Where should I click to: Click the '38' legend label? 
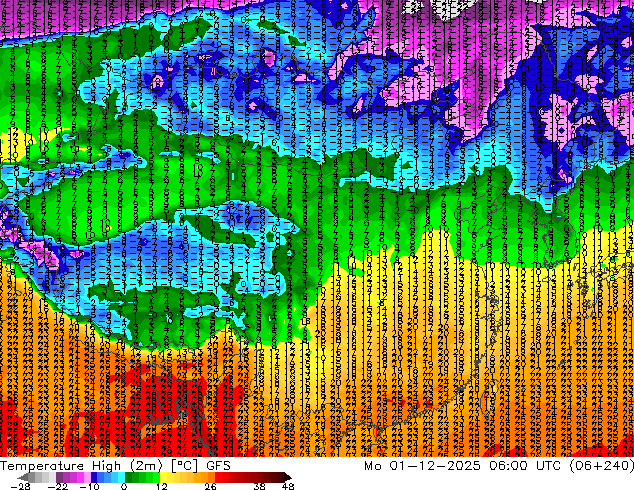[x=260, y=486]
